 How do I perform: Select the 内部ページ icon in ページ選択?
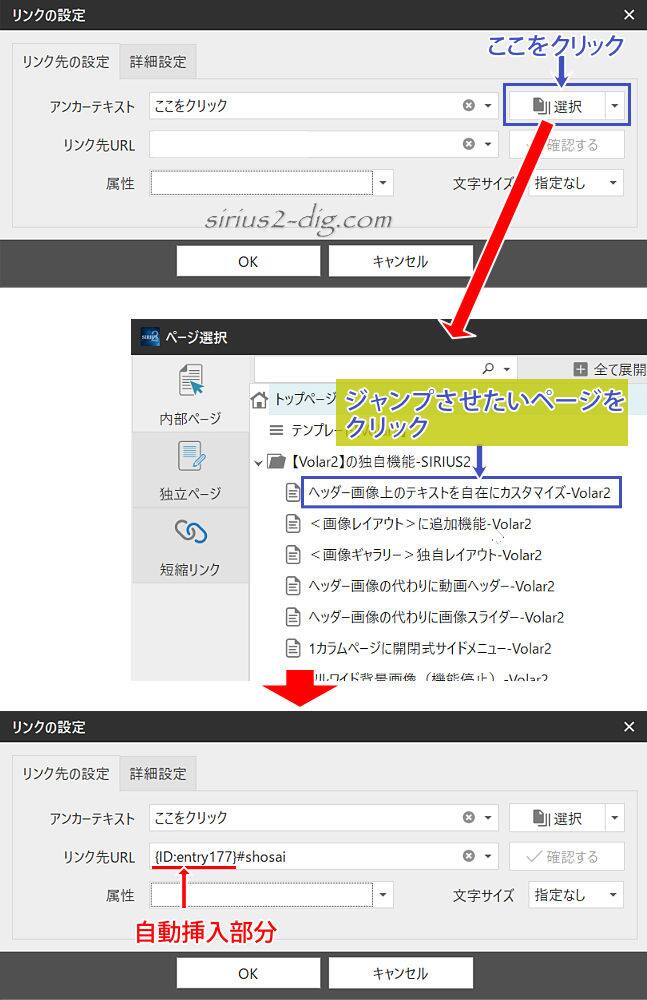[x=190, y=384]
